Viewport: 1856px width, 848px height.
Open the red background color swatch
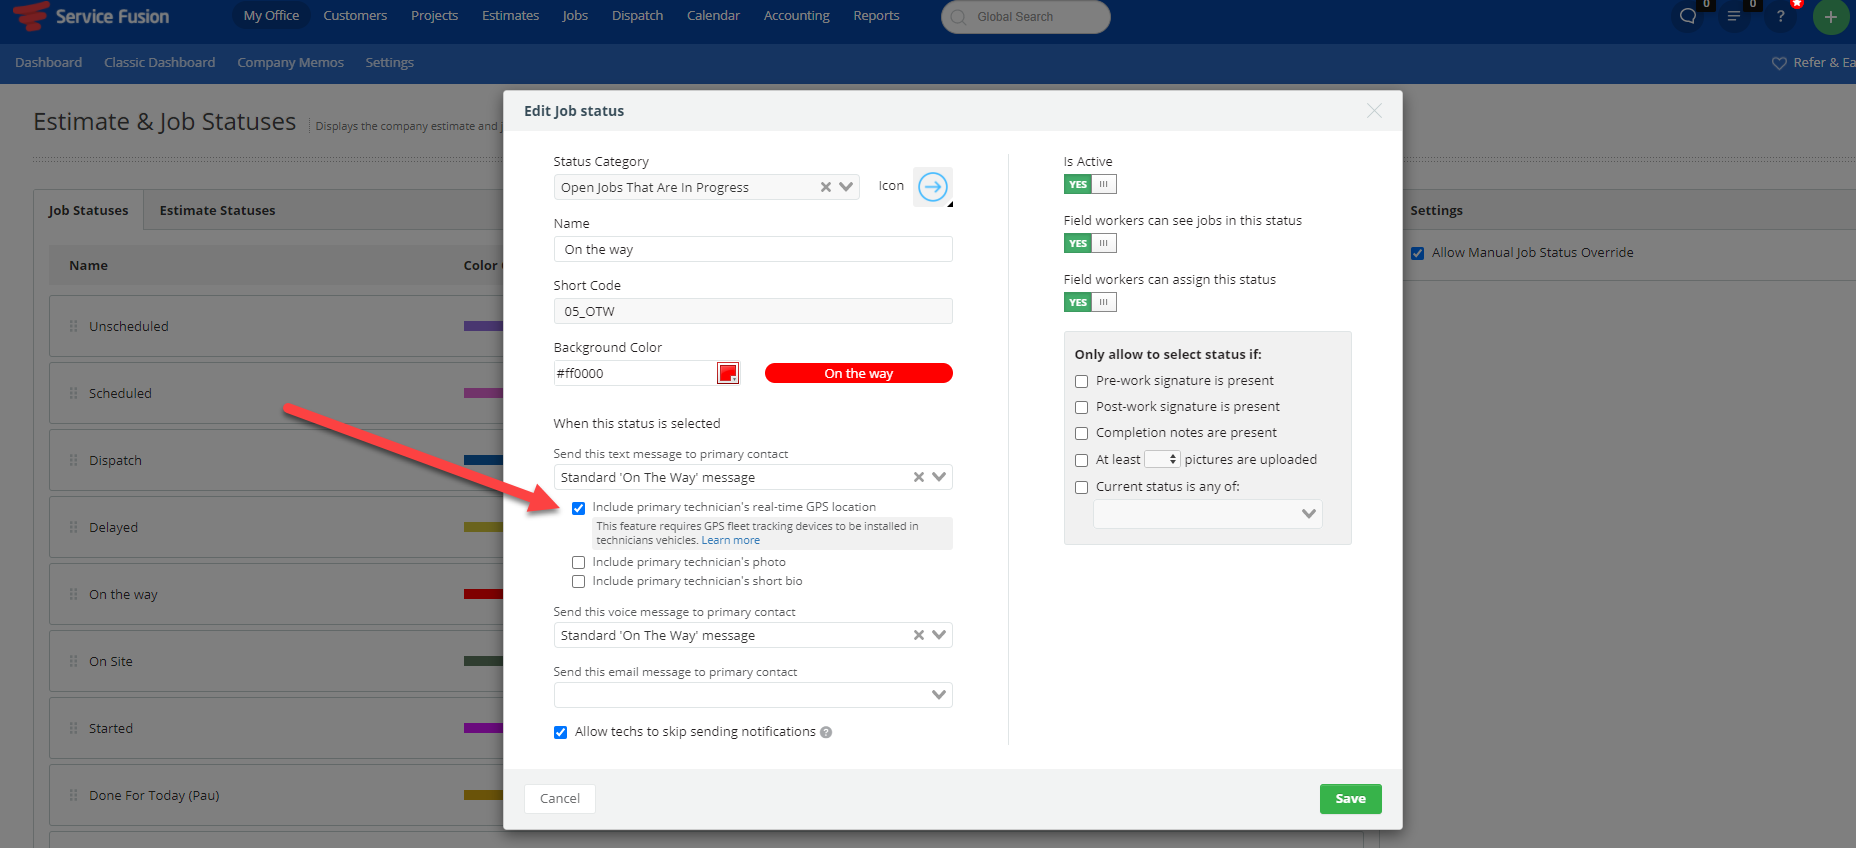pyautogui.click(x=728, y=373)
